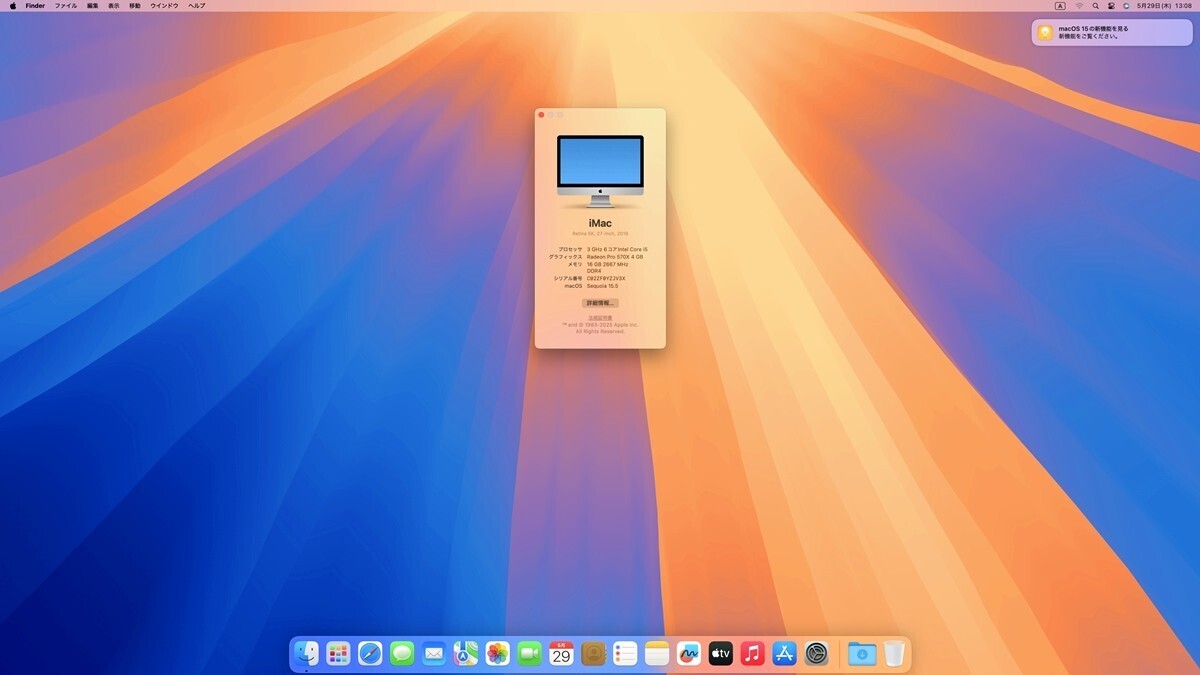
Task: Open the Finder menu
Action: tap(35, 6)
